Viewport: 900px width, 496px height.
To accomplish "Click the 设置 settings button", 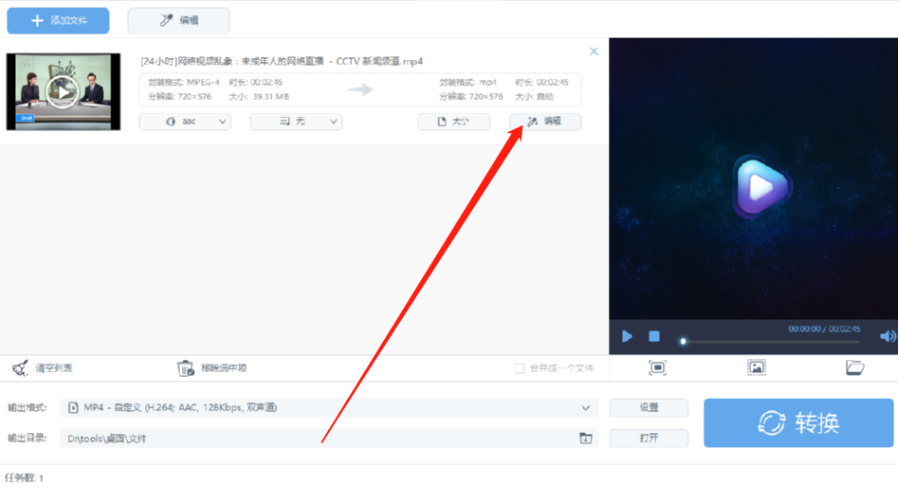I will [x=649, y=408].
